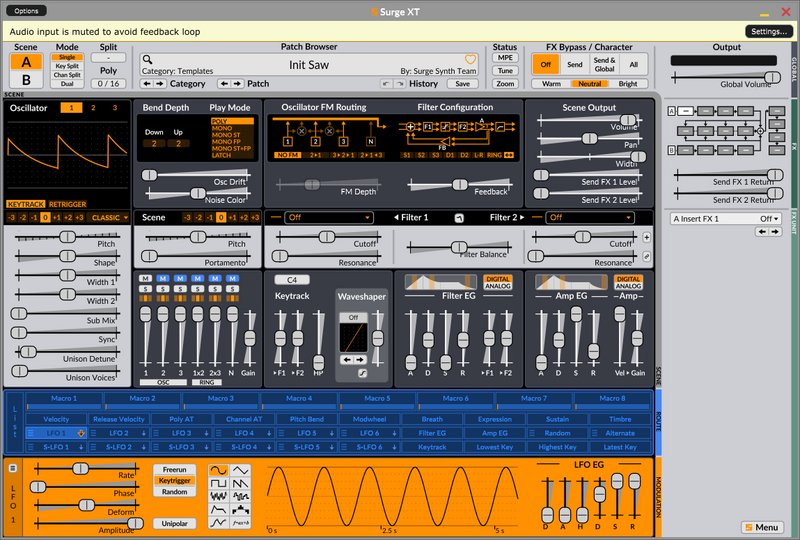The width and height of the screenshot is (800, 540).
Task: Open the Filter 2 type dropdown
Action: [589, 217]
